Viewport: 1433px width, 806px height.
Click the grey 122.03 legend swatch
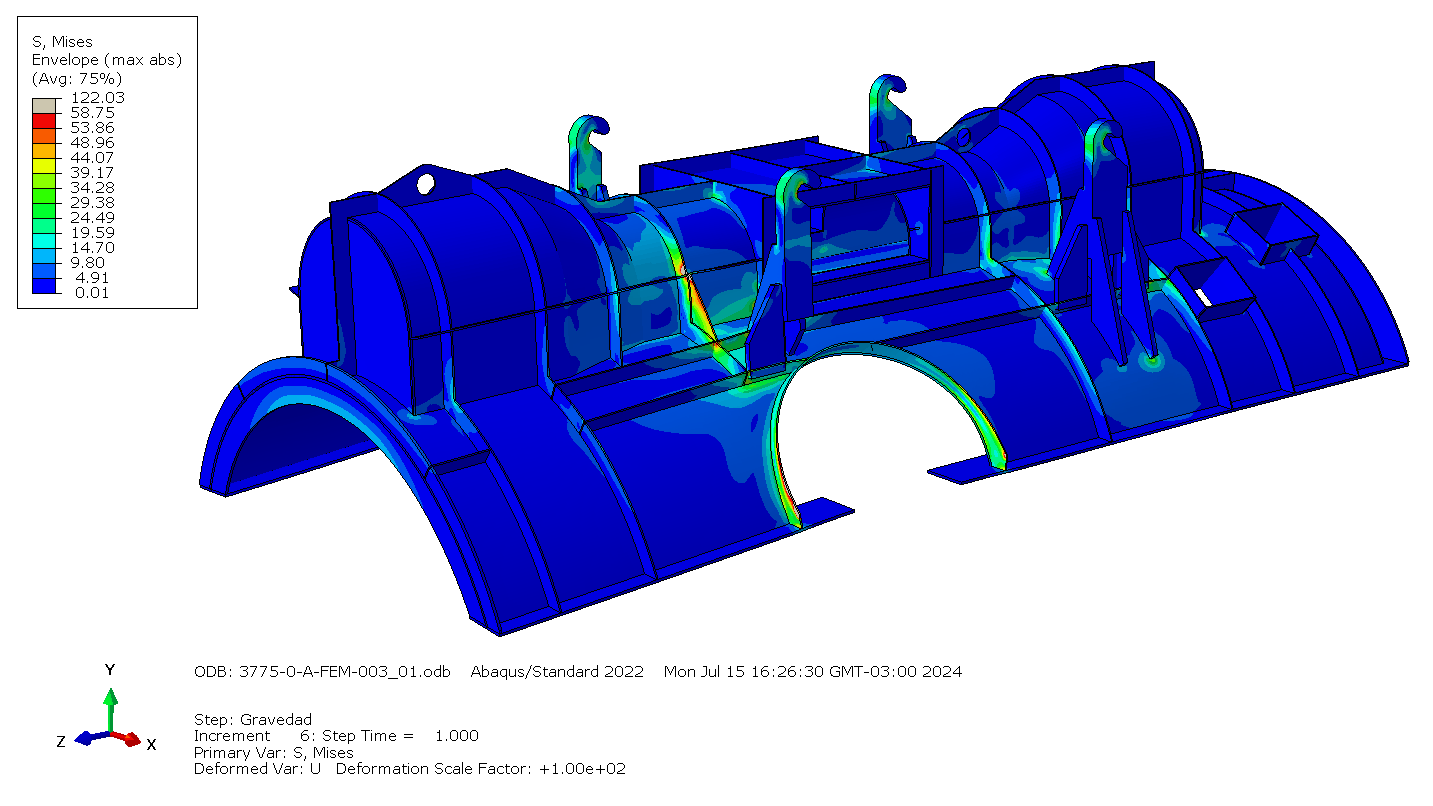45,105
